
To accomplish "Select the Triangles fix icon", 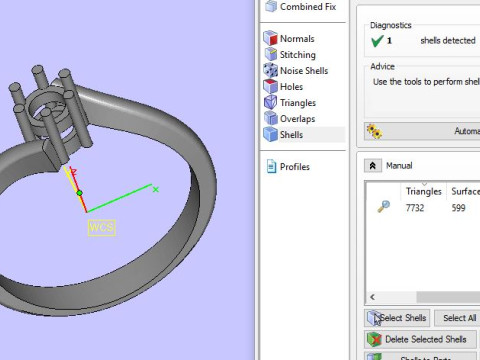I will pyautogui.click(x=270, y=102).
